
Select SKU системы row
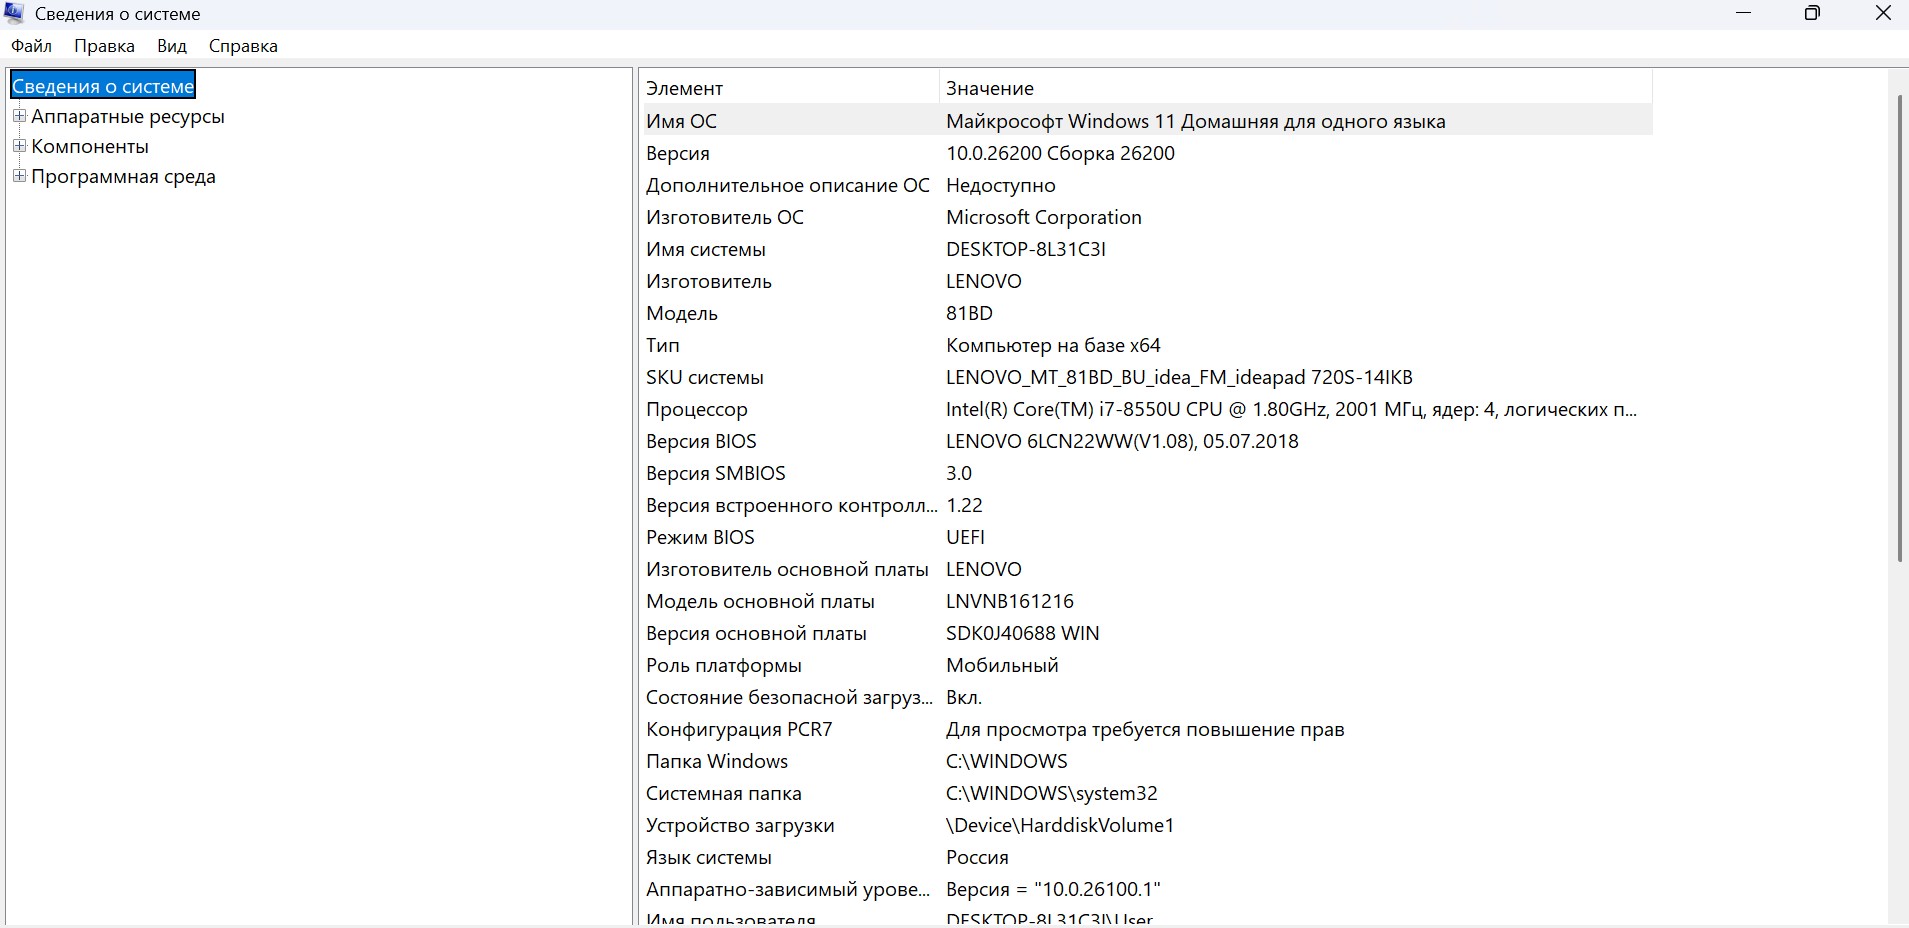click(1147, 377)
